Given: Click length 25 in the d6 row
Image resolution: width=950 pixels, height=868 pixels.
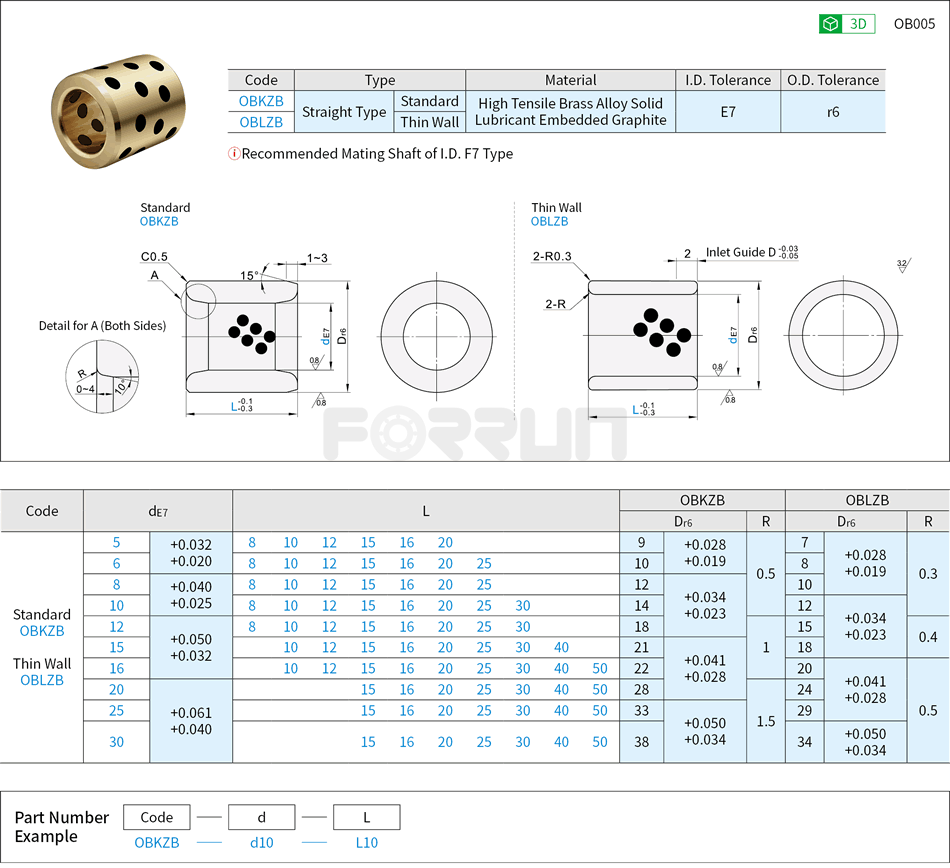Looking at the screenshot, I should coord(484,564).
